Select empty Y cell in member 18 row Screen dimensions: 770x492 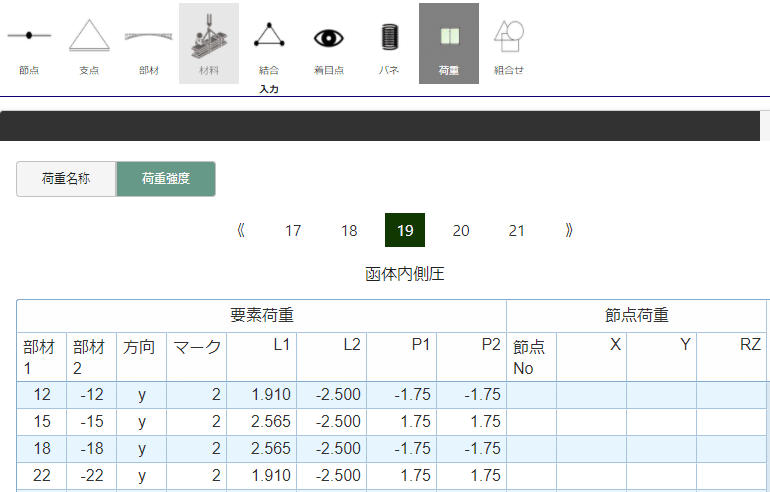point(661,449)
